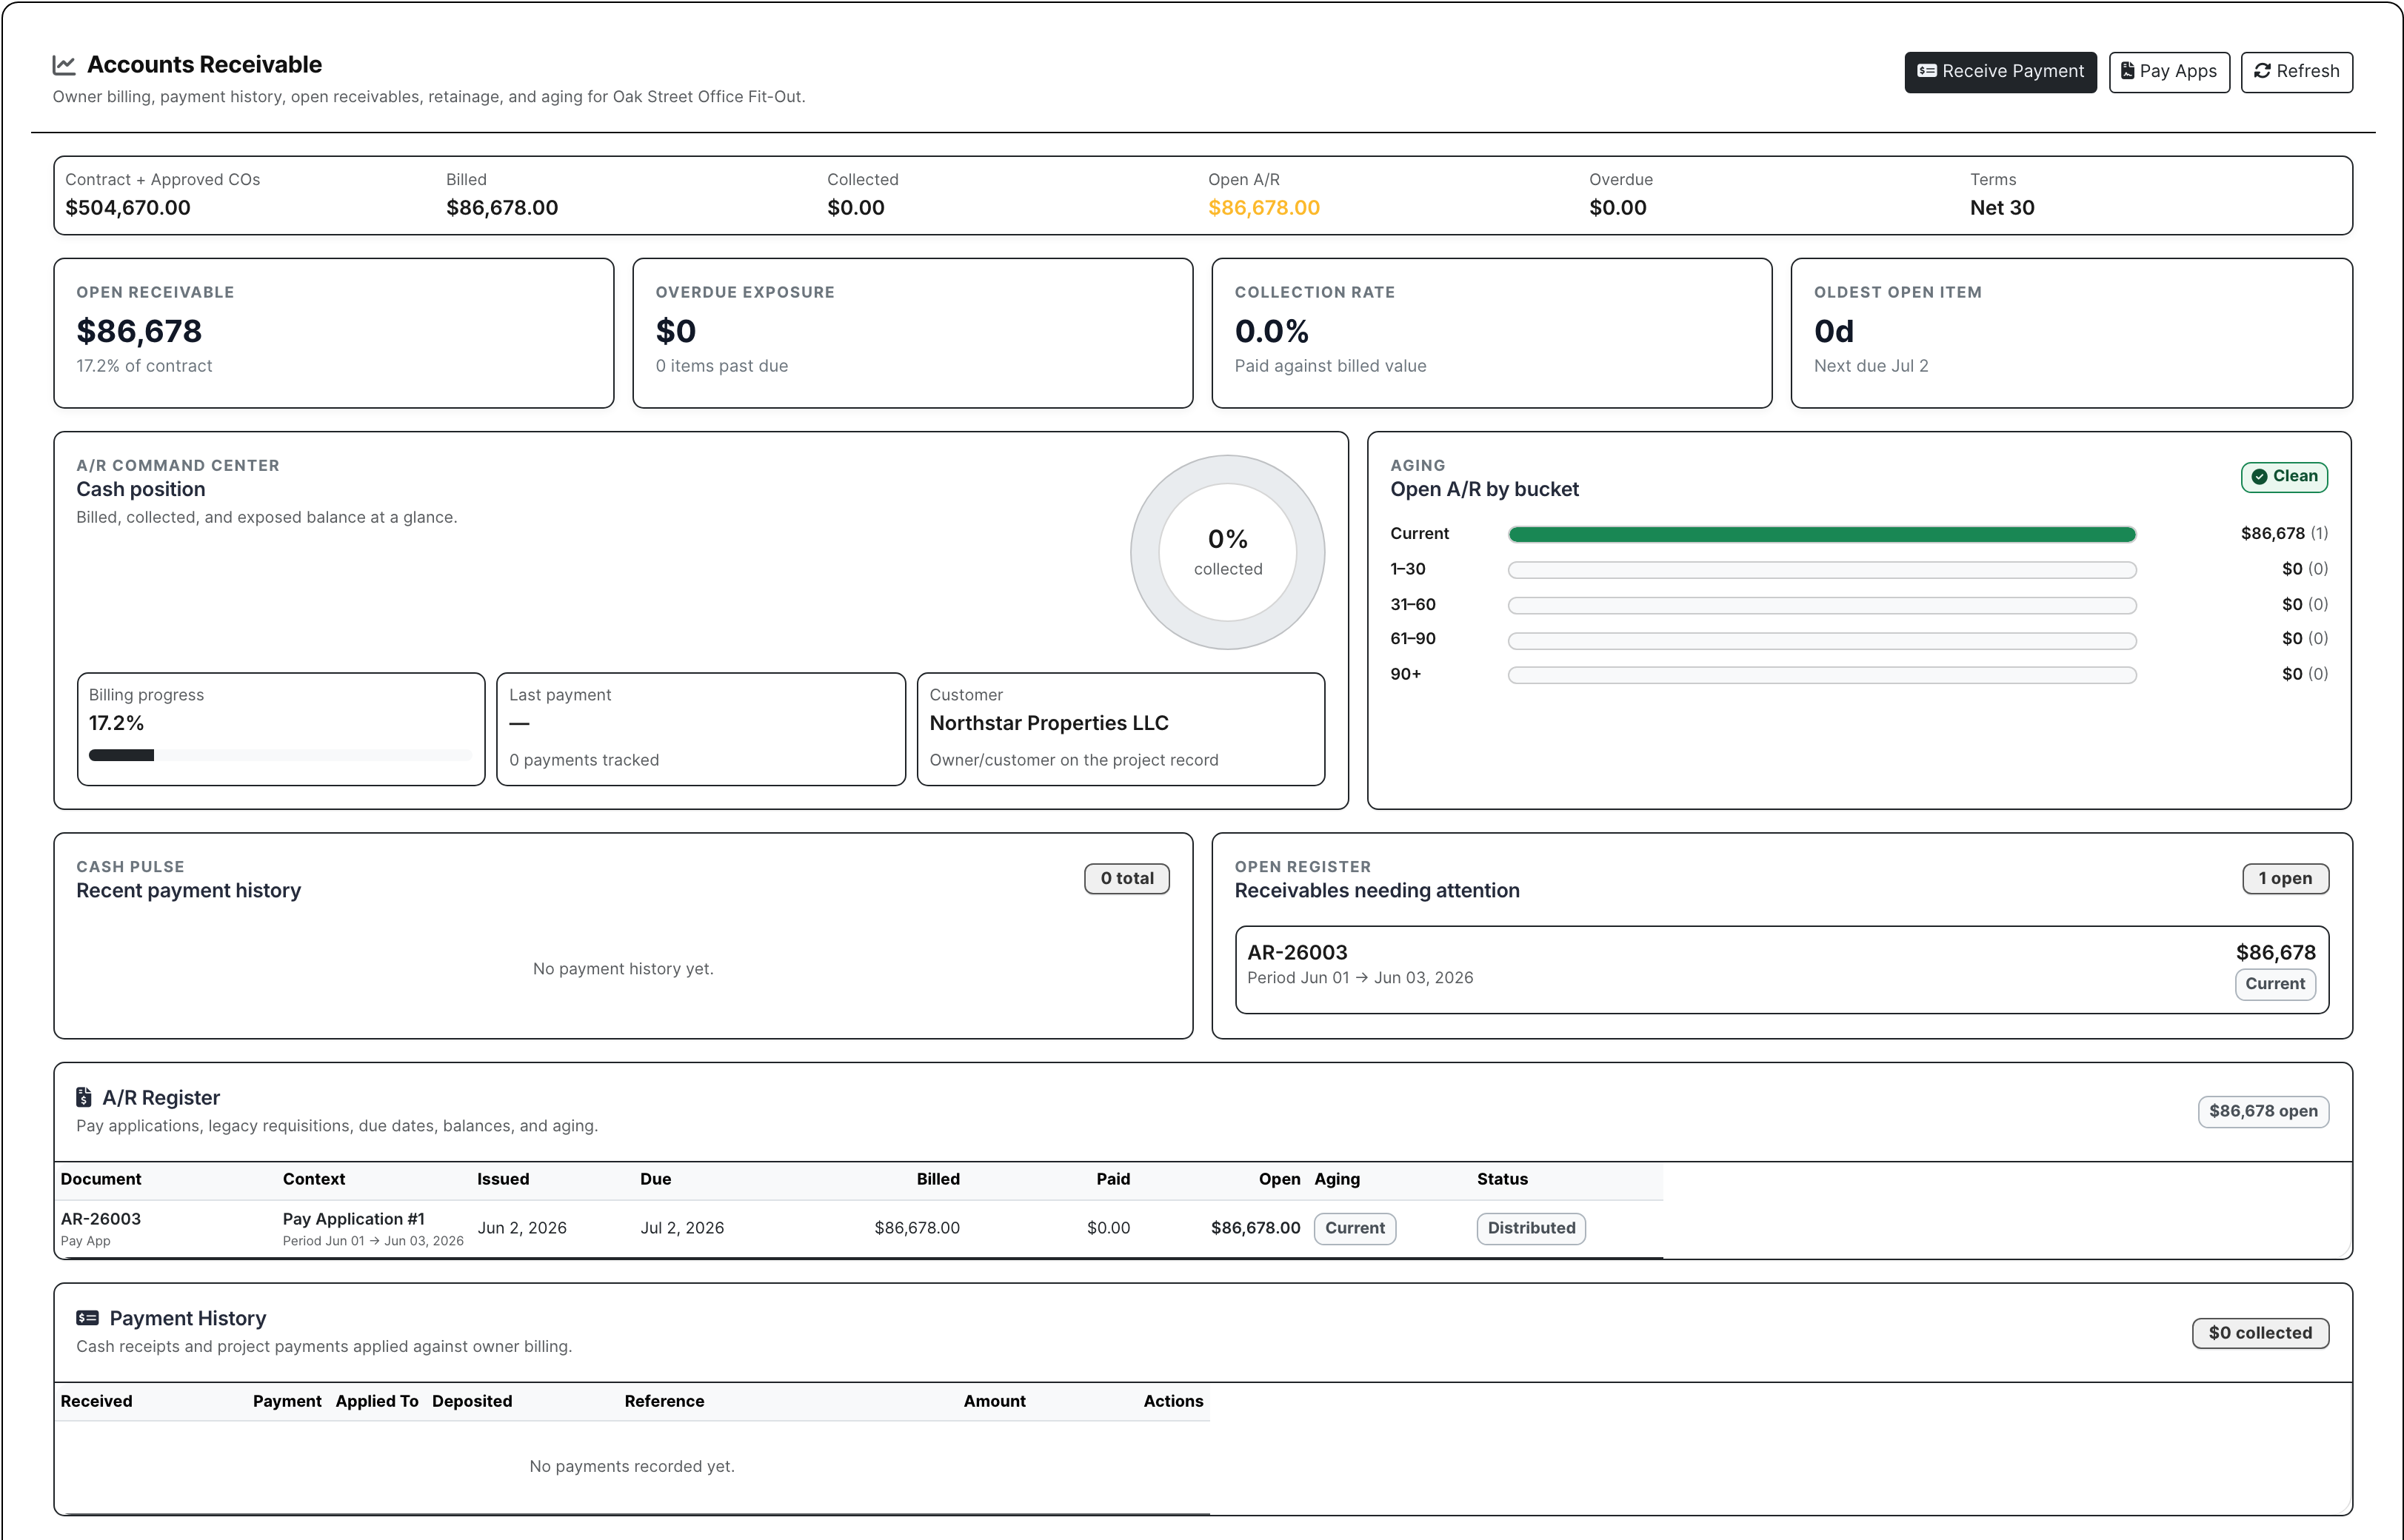Screen dimensions: 2404x1540
Task: Click the Billed $86,678.00 summary value
Action: coord(502,208)
